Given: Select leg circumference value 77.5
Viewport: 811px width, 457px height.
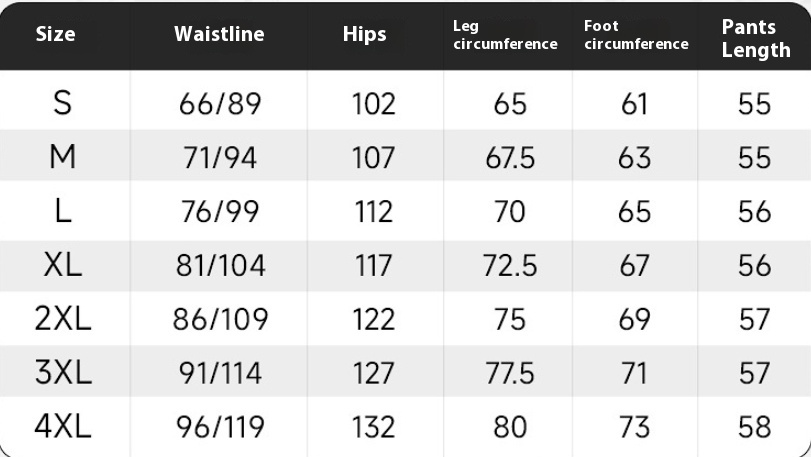Looking at the screenshot, I should coord(509,373).
